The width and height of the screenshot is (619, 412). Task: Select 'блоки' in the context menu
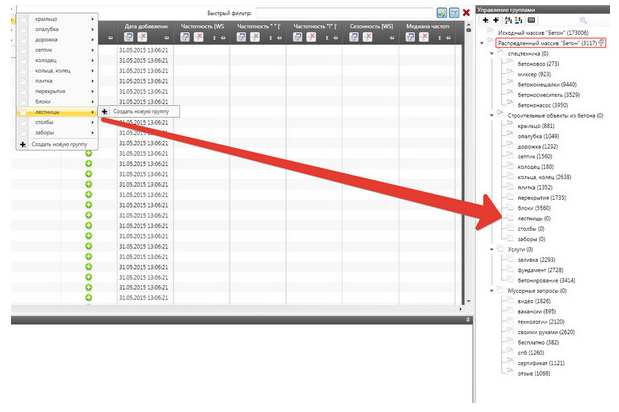pos(41,101)
